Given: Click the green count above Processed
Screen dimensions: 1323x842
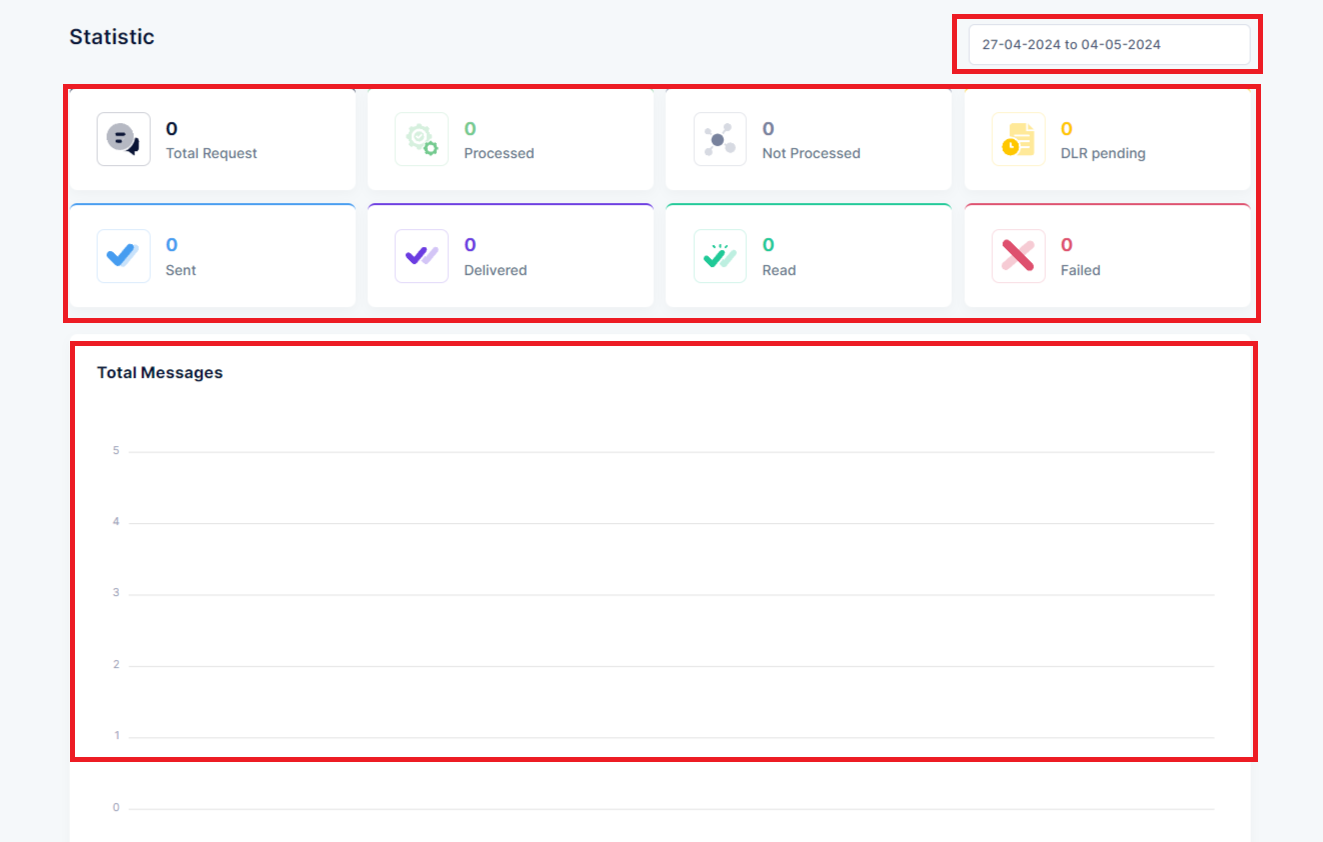Looking at the screenshot, I should click(470, 129).
